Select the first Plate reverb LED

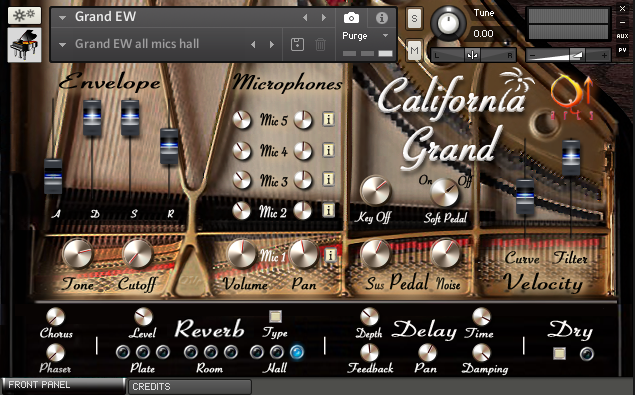click(123, 352)
